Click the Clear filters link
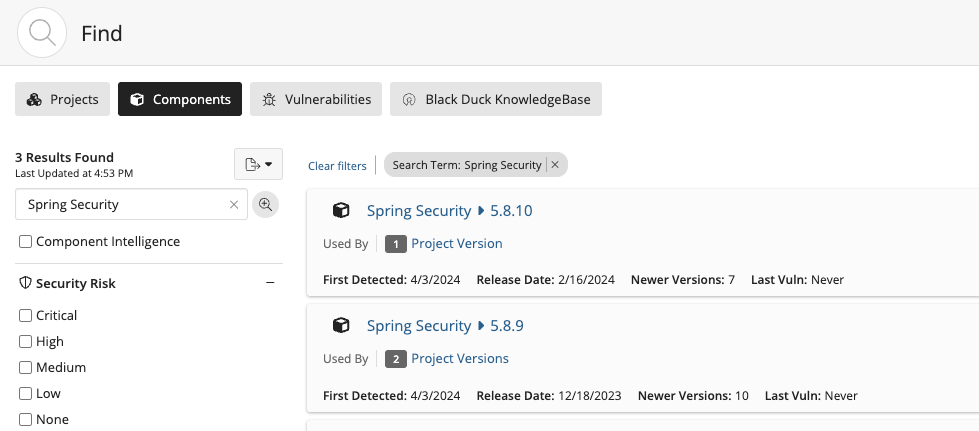Screen dimensions: 979x431 [337, 166]
